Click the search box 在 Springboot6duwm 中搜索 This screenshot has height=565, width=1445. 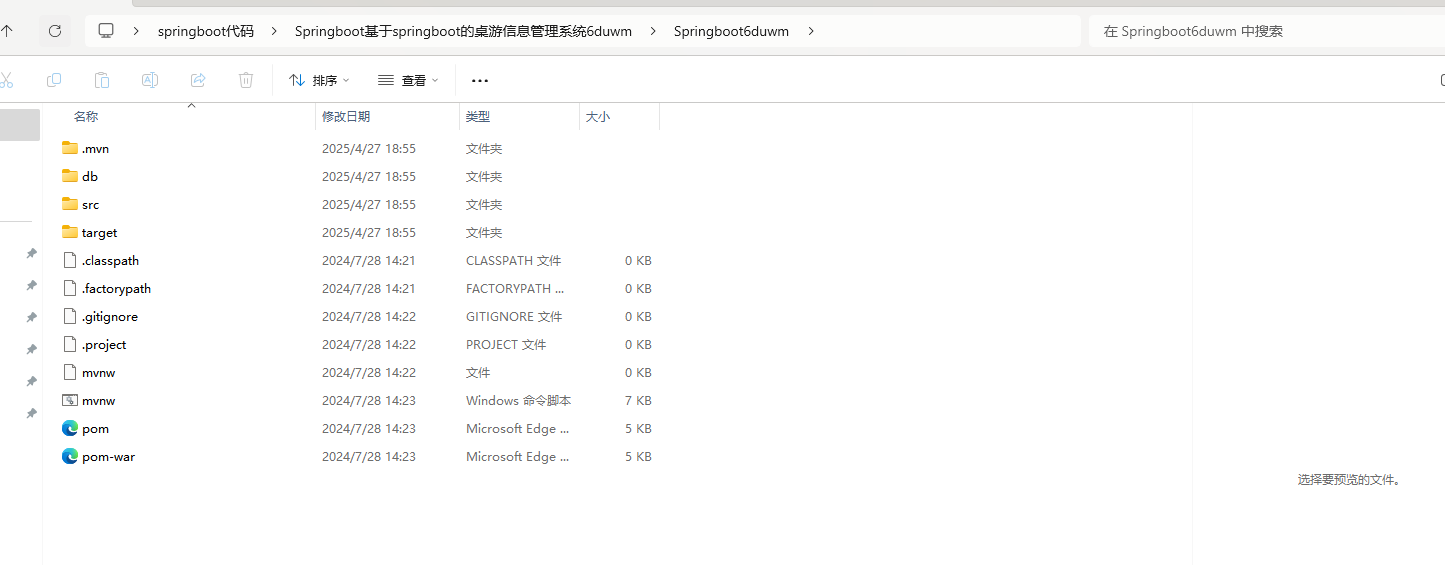tap(1266, 31)
